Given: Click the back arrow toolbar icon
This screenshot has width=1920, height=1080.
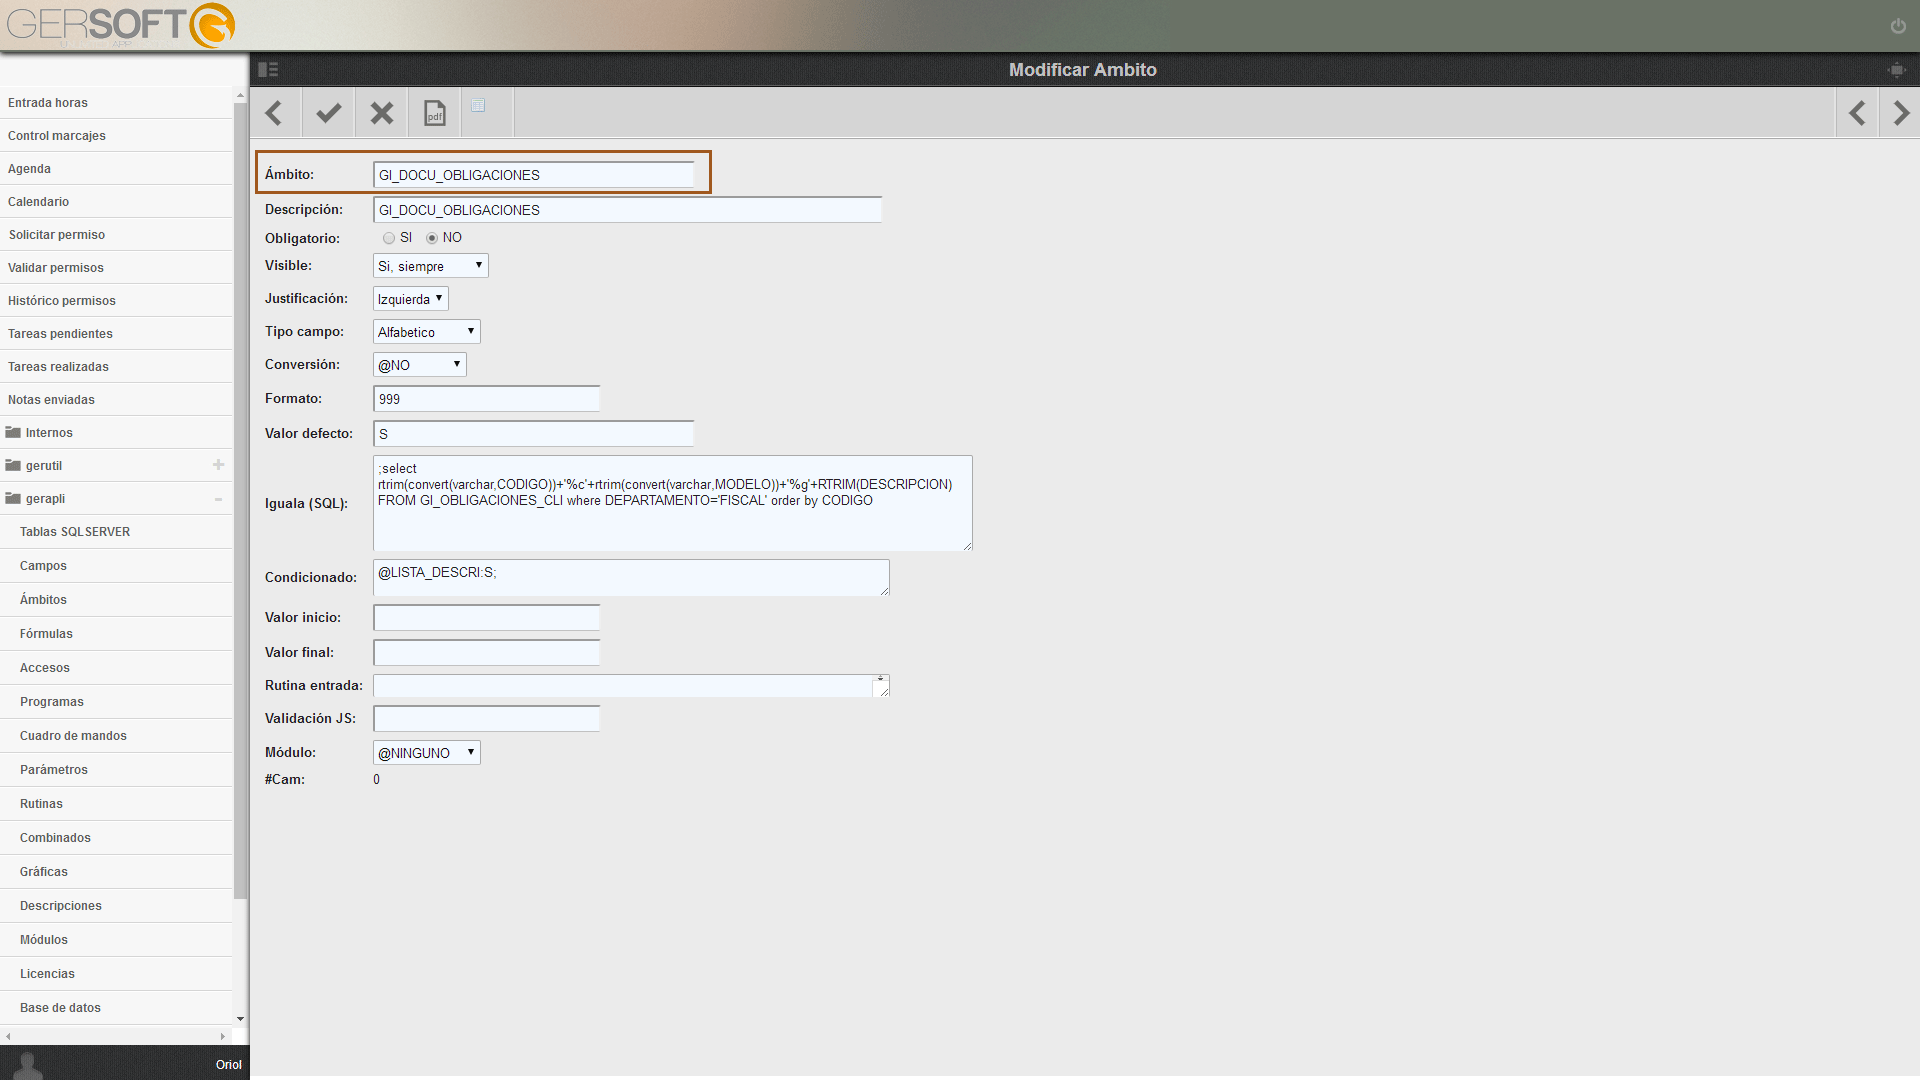Looking at the screenshot, I should pyautogui.click(x=275, y=113).
